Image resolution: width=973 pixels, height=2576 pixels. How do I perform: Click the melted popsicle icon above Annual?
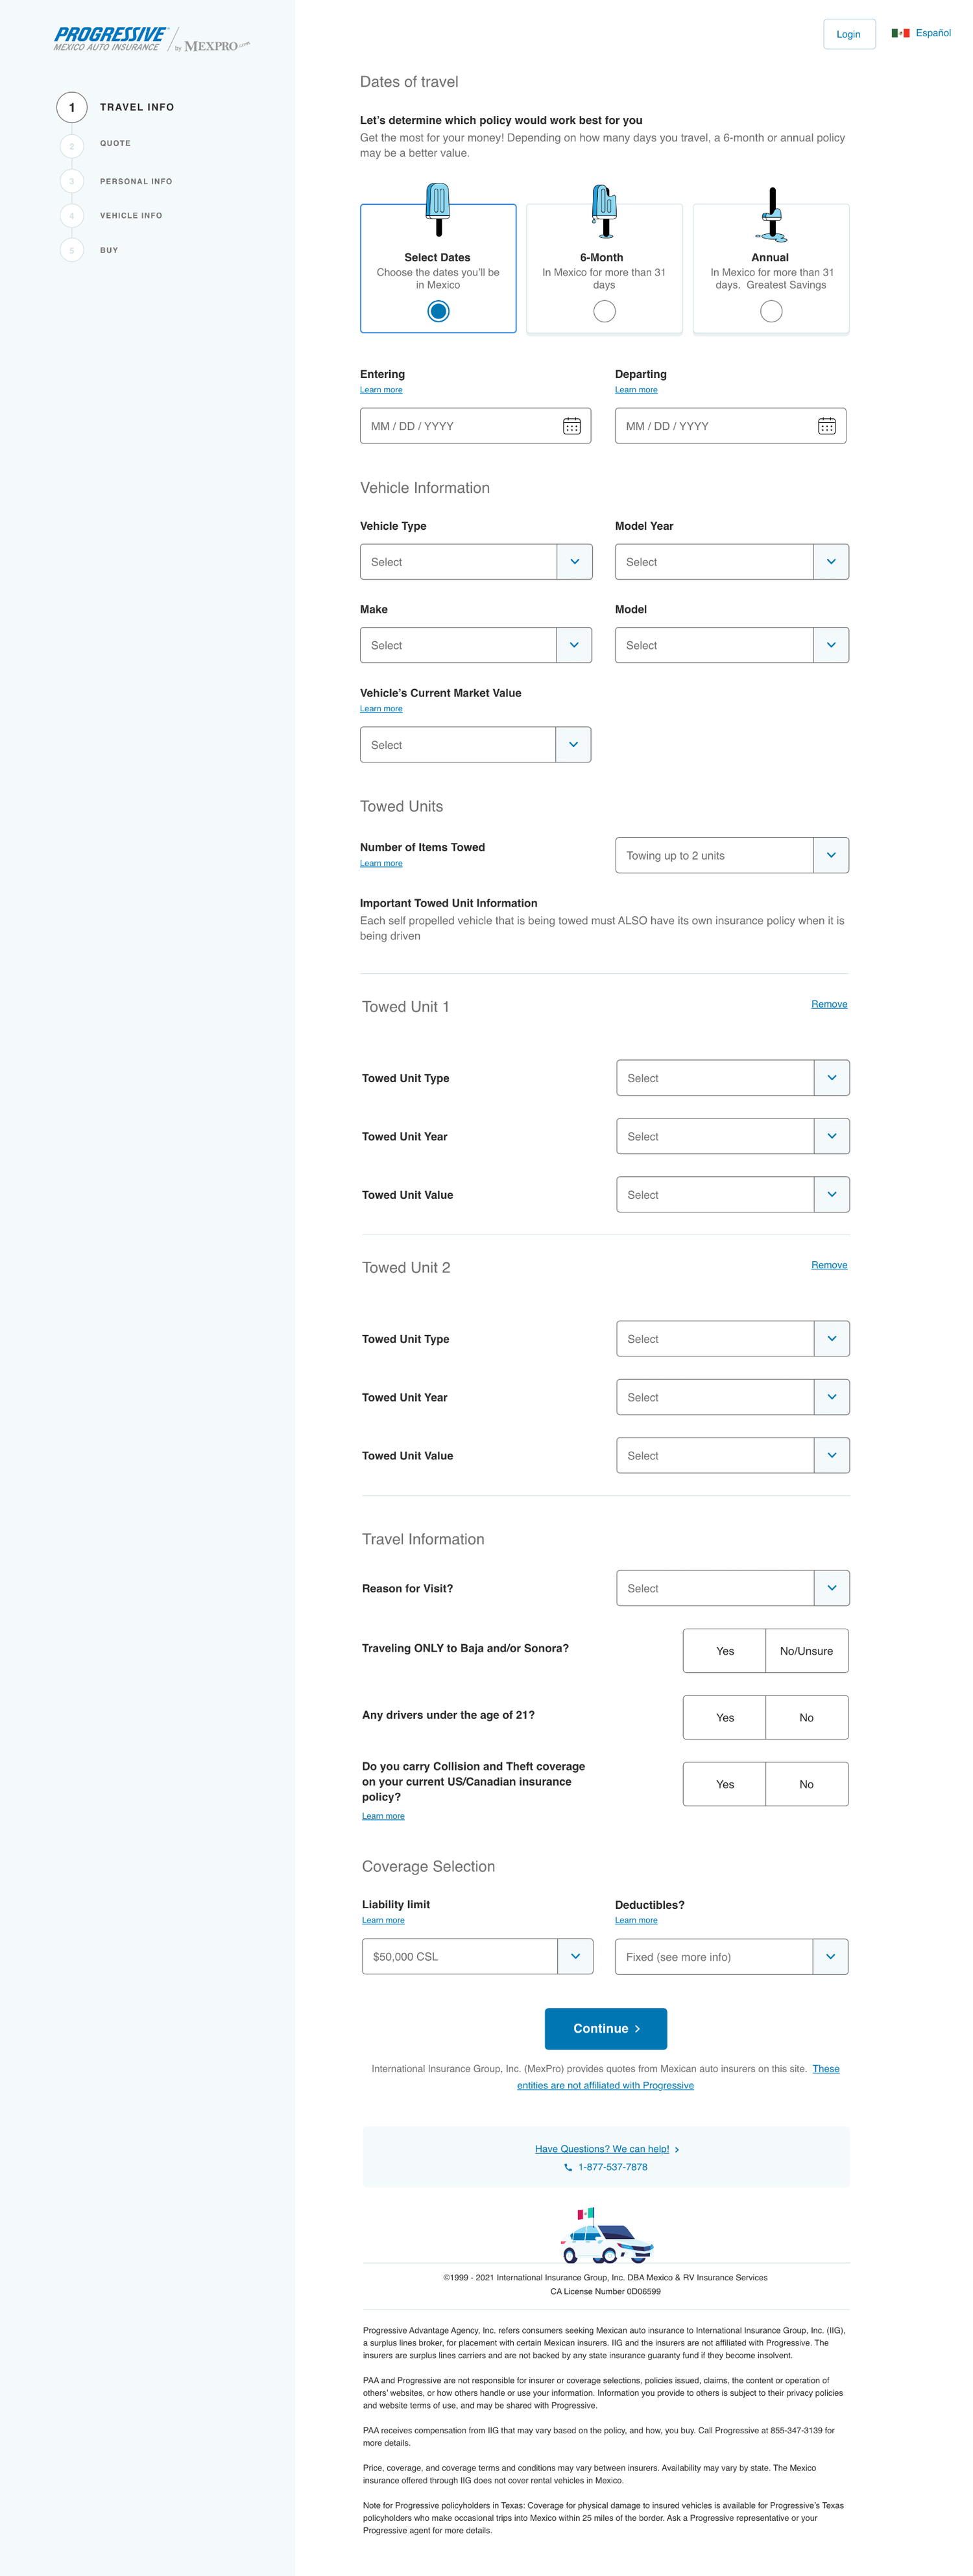(771, 214)
